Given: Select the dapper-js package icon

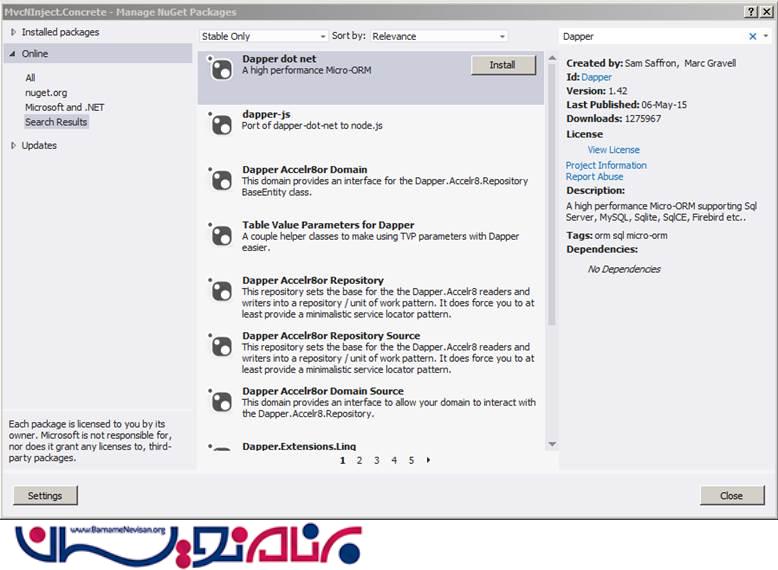Looking at the screenshot, I should [219, 124].
